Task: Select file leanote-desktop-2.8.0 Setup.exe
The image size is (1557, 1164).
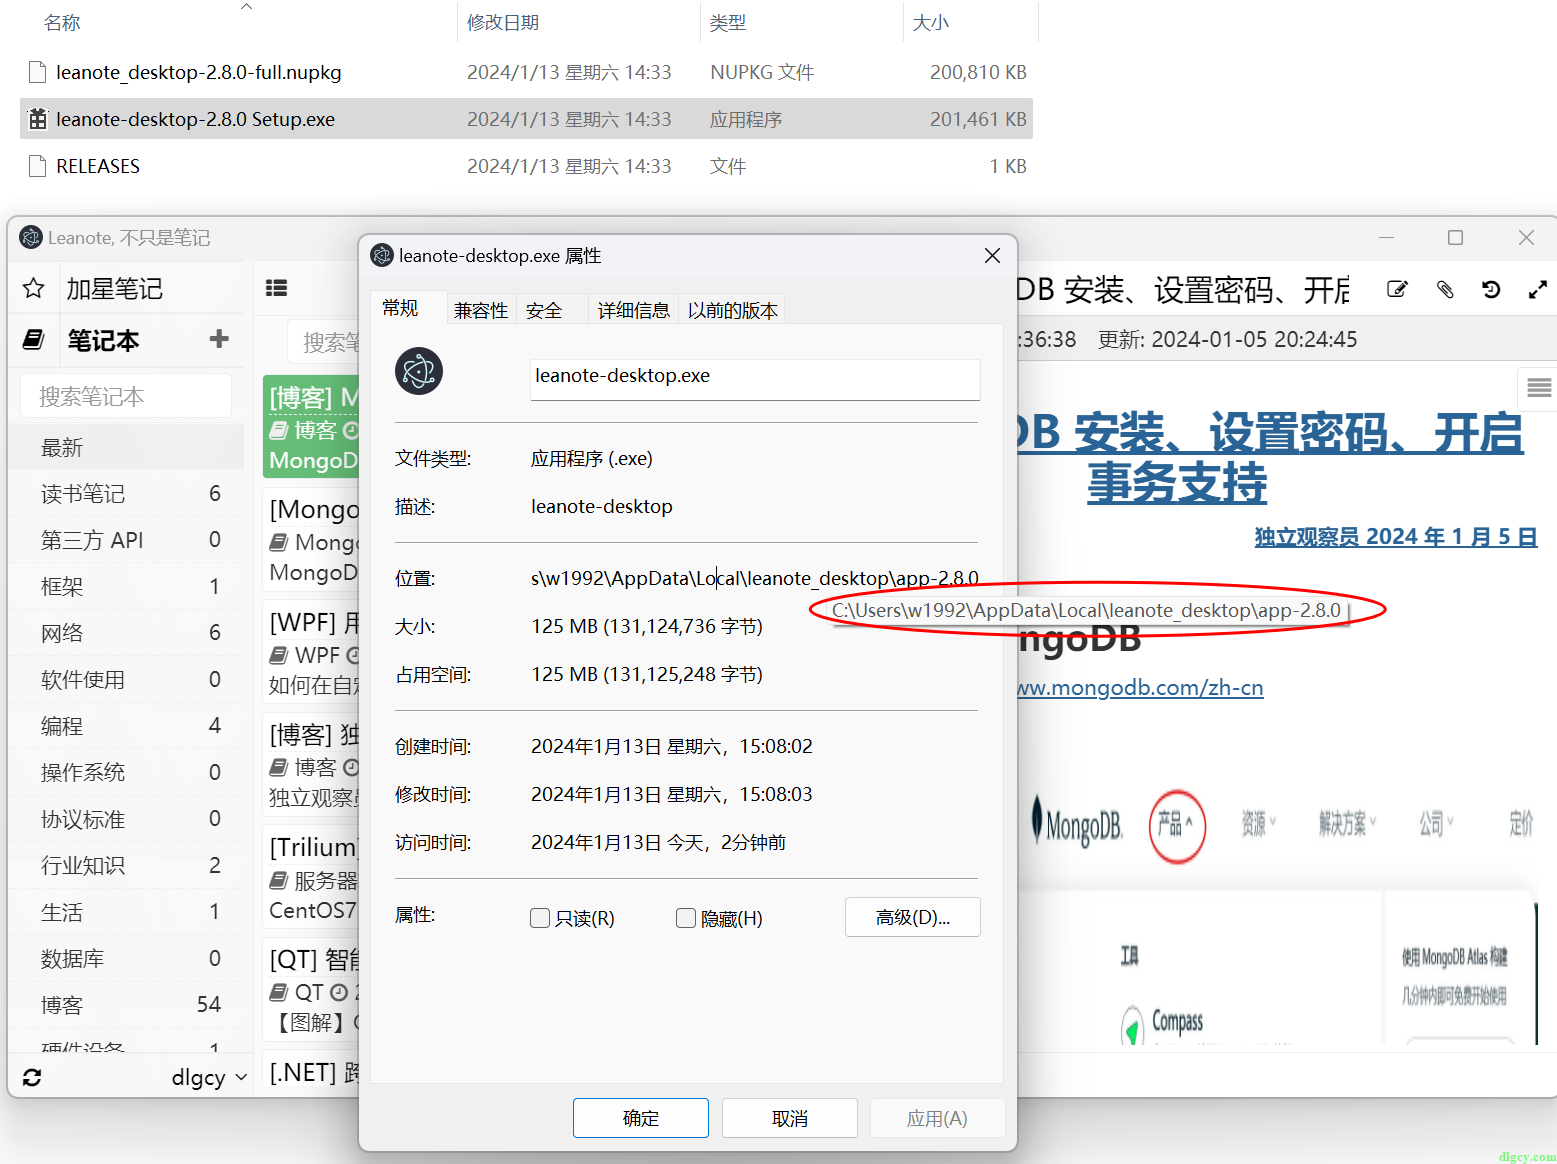Action: [x=196, y=119]
